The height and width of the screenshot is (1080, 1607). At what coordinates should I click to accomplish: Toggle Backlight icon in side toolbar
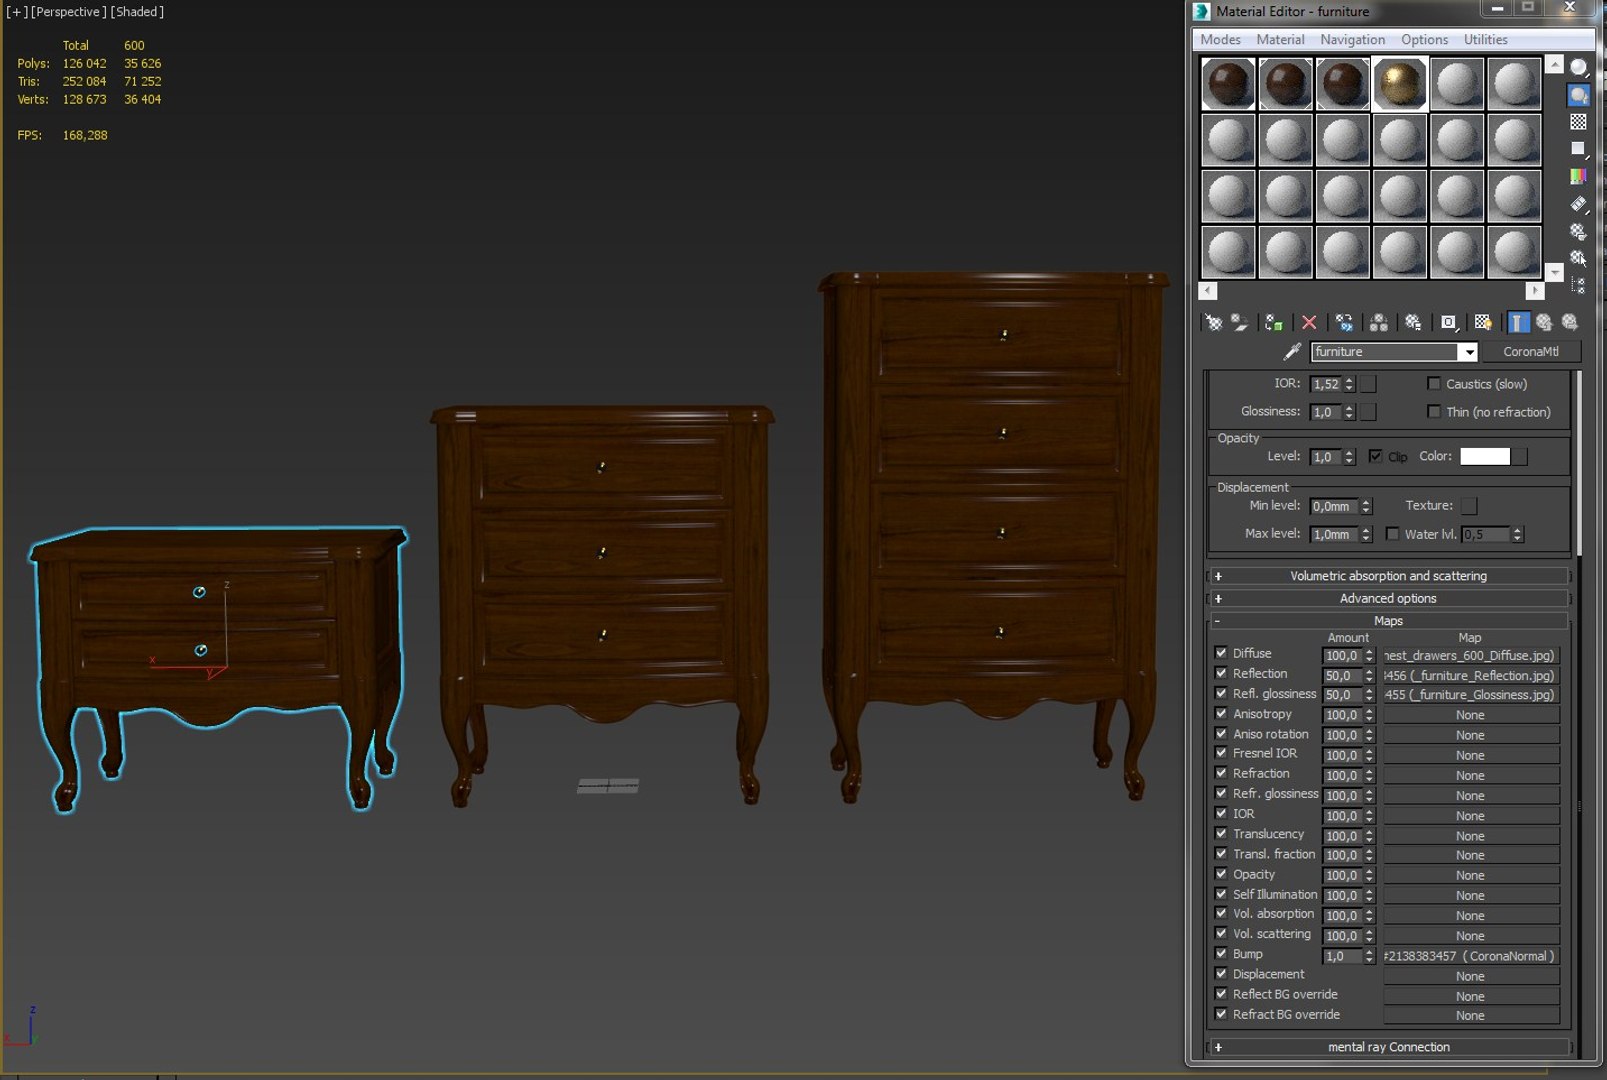[x=1578, y=95]
